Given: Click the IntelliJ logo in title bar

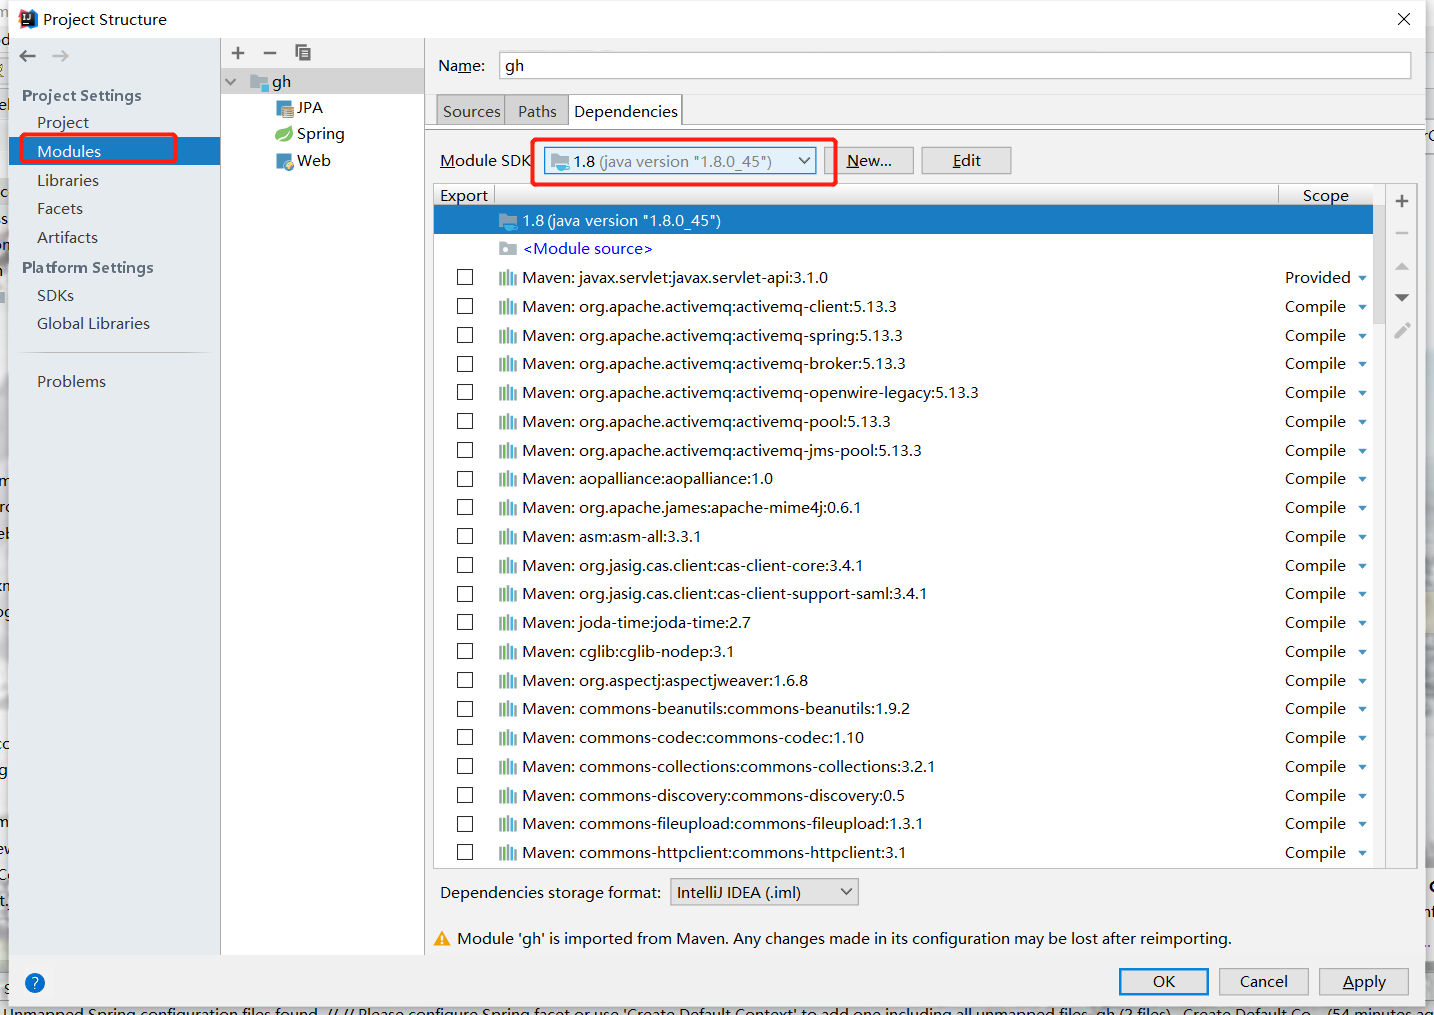Looking at the screenshot, I should pyautogui.click(x=28, y=19).
